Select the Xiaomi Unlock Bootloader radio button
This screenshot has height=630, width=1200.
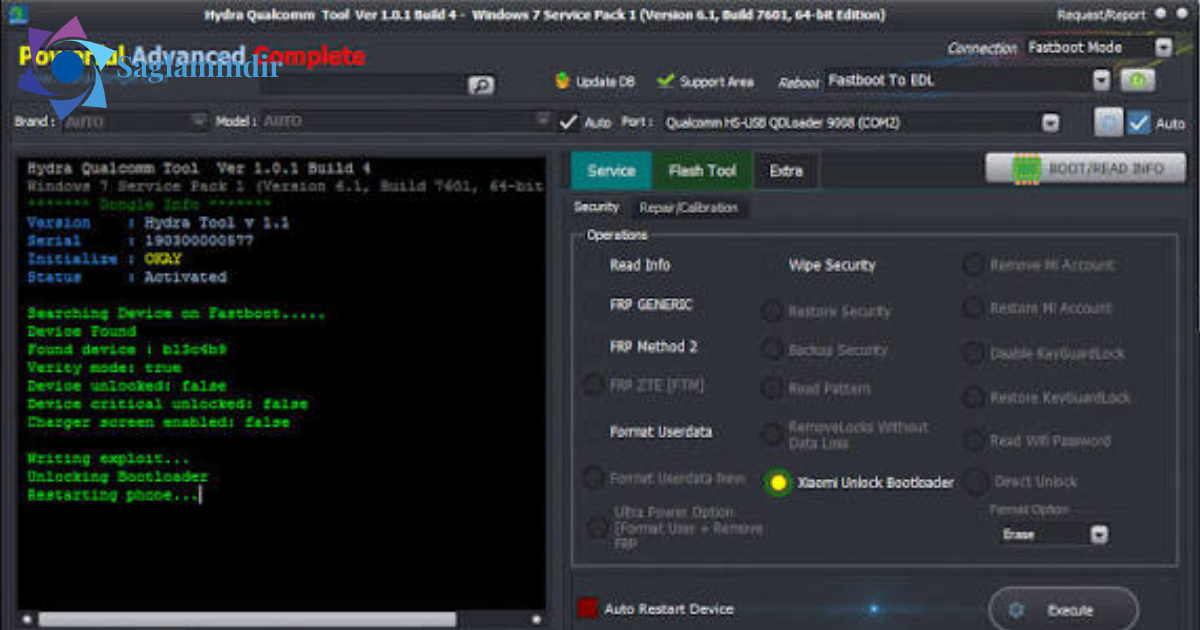coord(778,482)
